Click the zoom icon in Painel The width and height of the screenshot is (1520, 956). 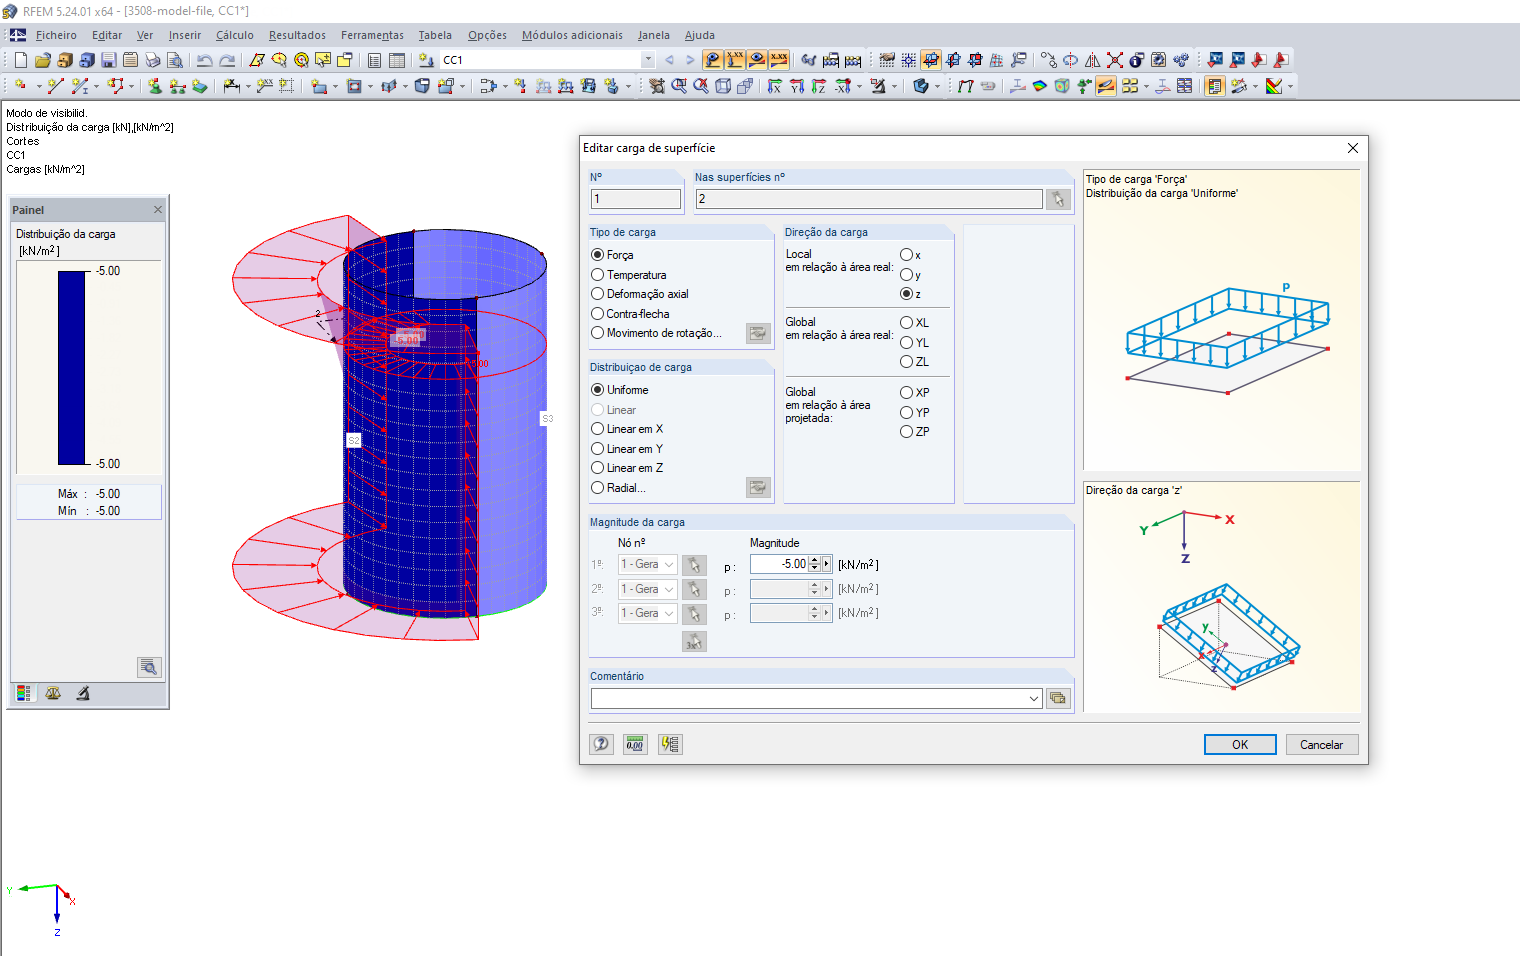point(149,667)
